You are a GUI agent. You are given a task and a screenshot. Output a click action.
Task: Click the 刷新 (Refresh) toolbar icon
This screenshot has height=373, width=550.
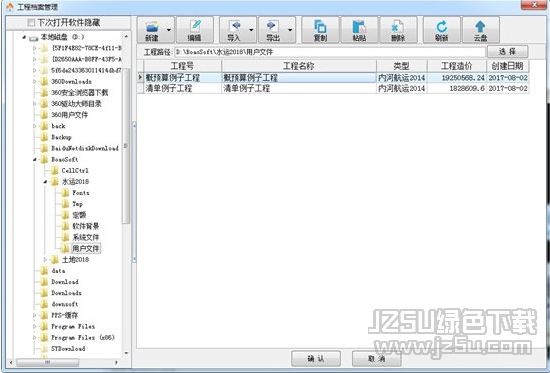pyautogui.click(x=442, y=30)
